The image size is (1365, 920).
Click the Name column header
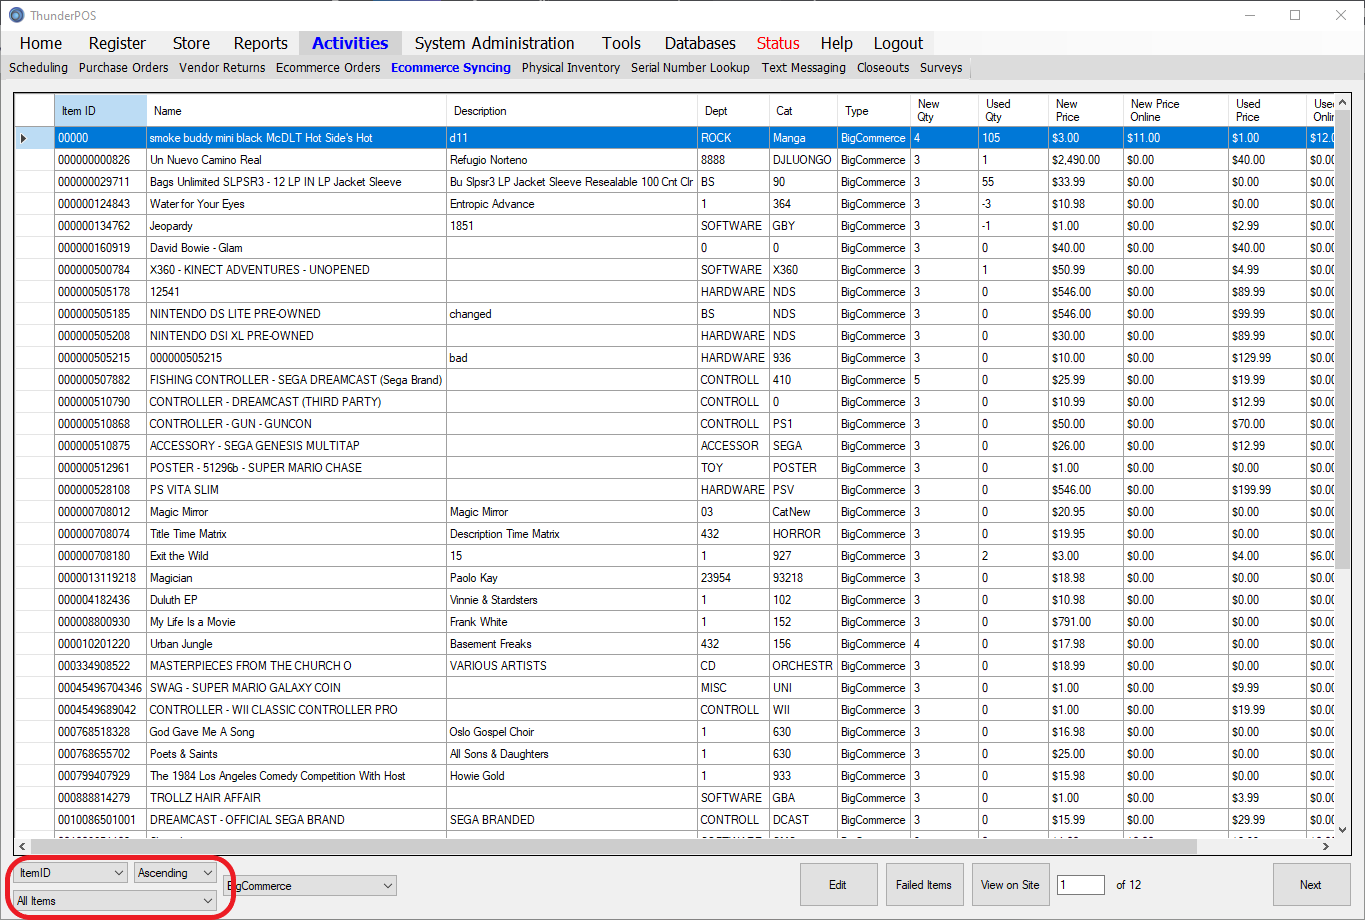297,111
